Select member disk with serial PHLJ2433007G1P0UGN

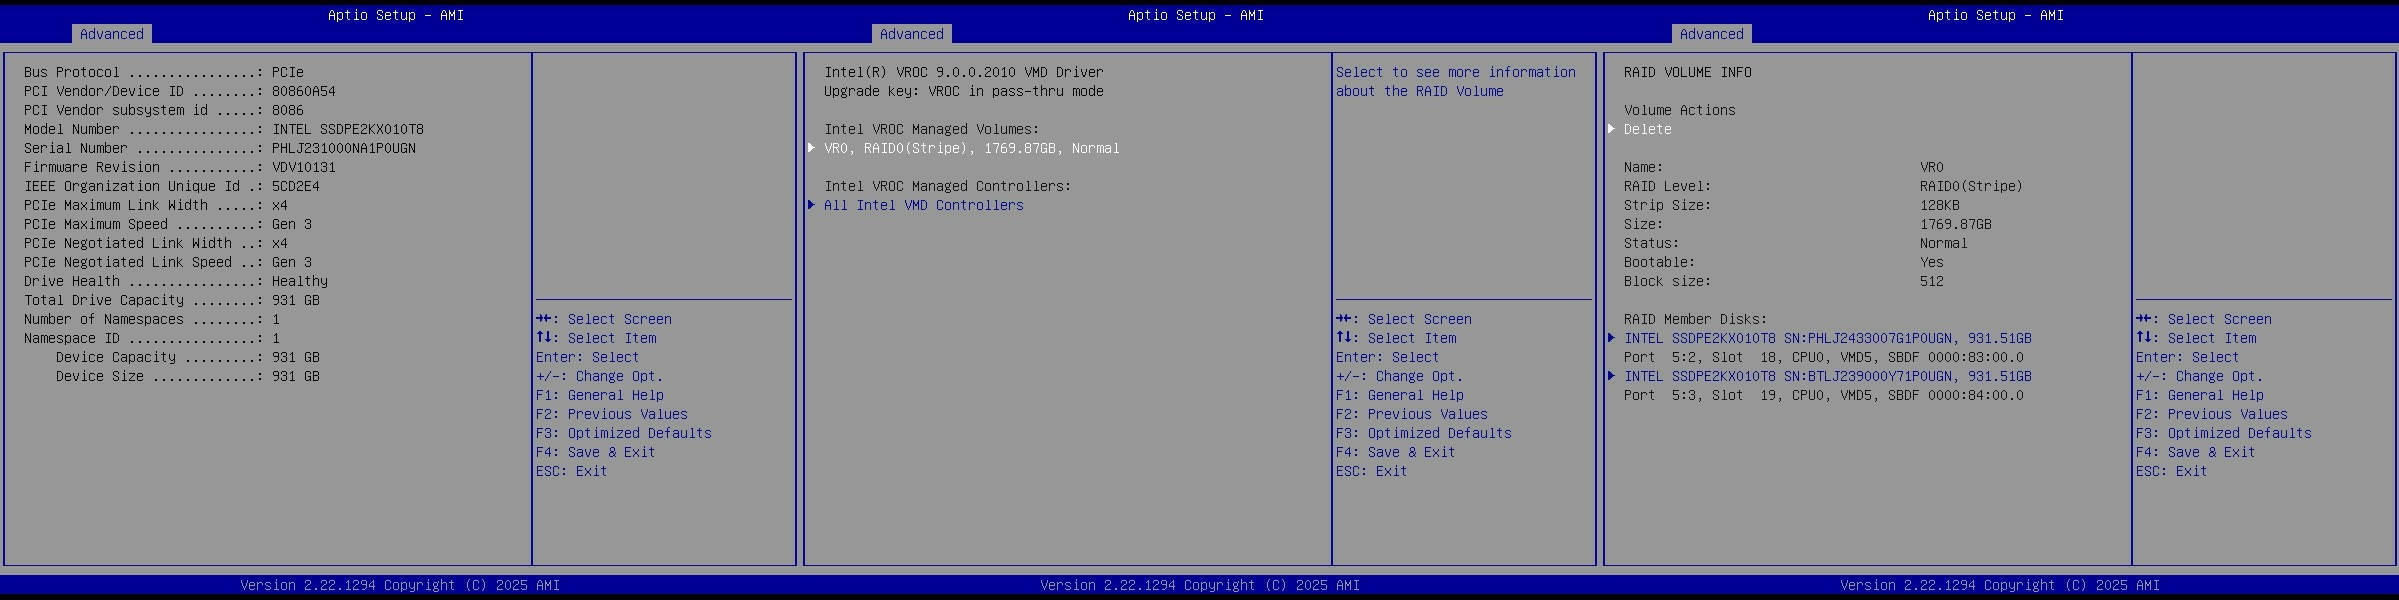(x=1827, y=338)
